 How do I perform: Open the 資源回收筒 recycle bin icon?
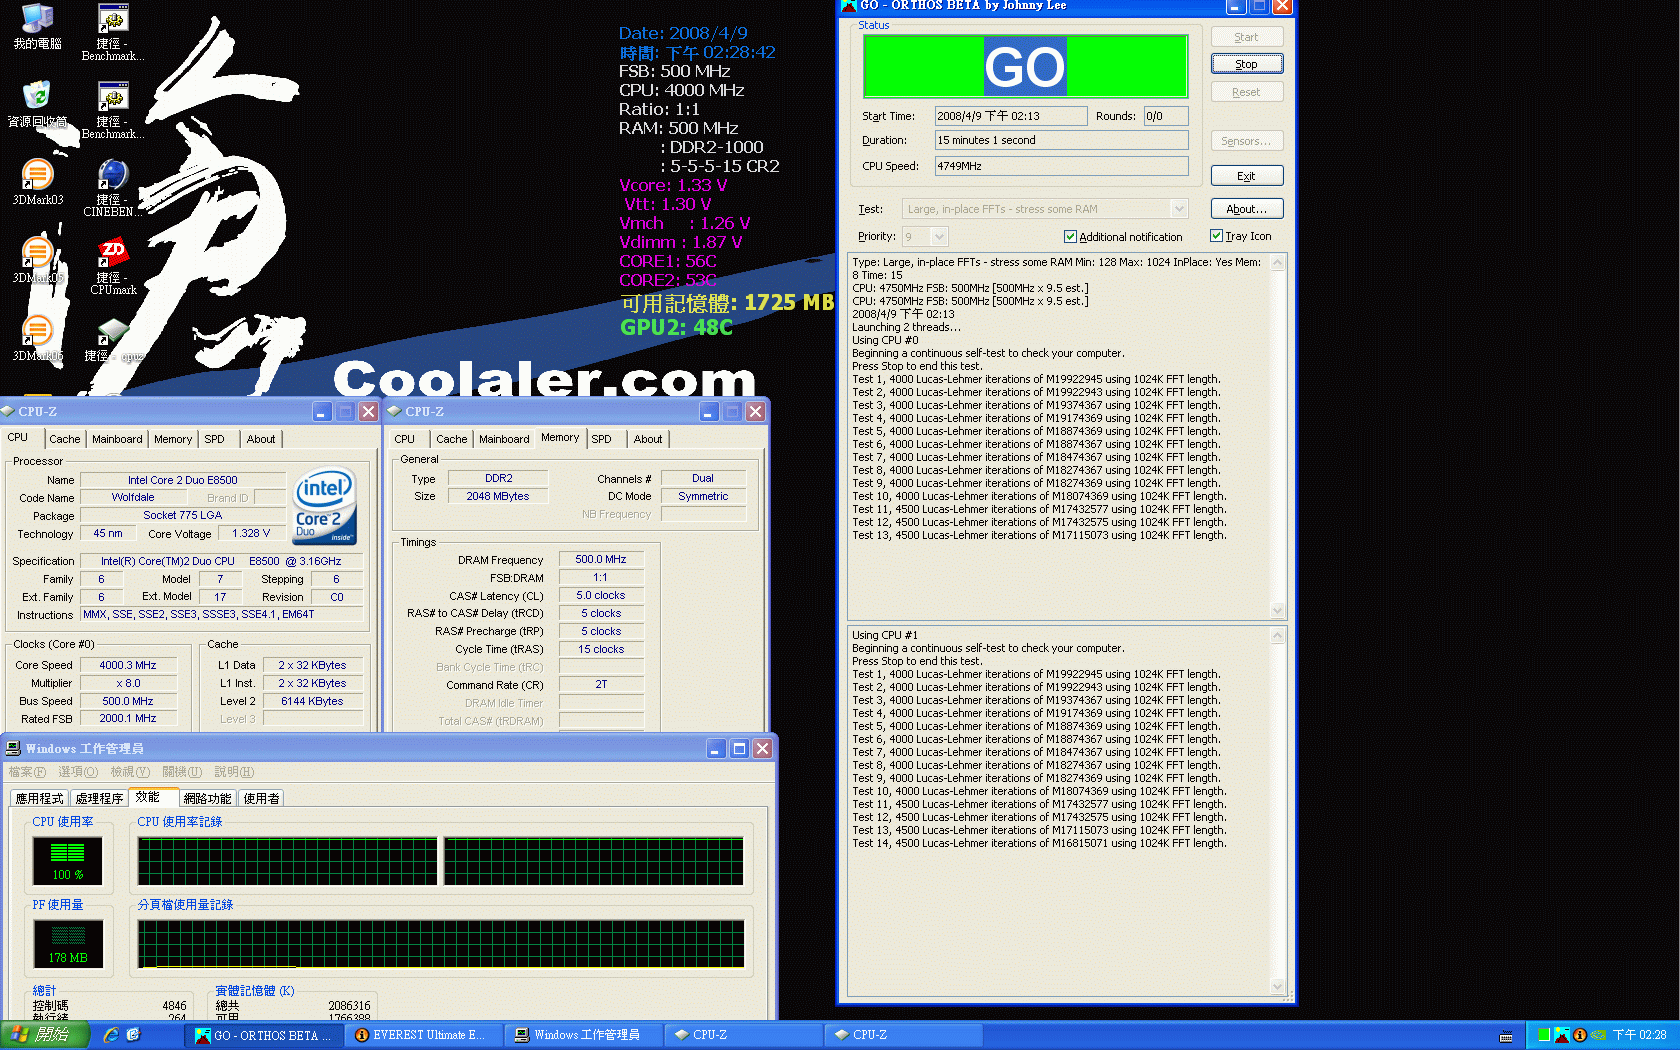tap(37, 103)
